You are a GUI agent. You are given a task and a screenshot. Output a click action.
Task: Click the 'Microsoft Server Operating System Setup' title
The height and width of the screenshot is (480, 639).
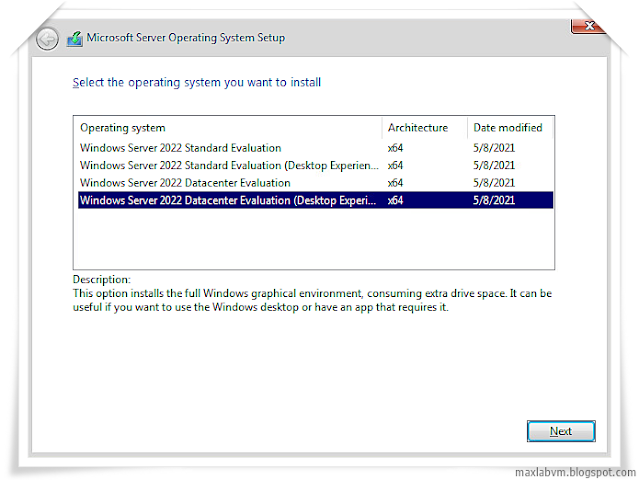186,38
